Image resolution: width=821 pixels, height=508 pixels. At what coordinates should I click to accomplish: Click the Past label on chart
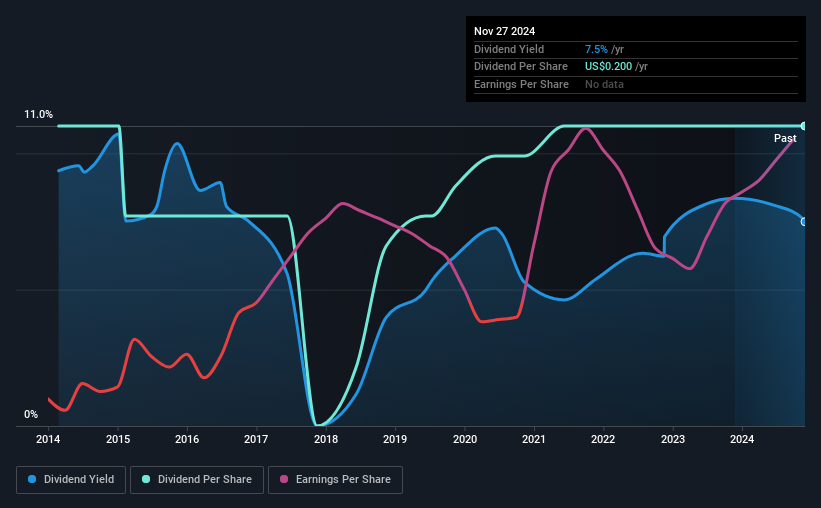tap(785, 138)
